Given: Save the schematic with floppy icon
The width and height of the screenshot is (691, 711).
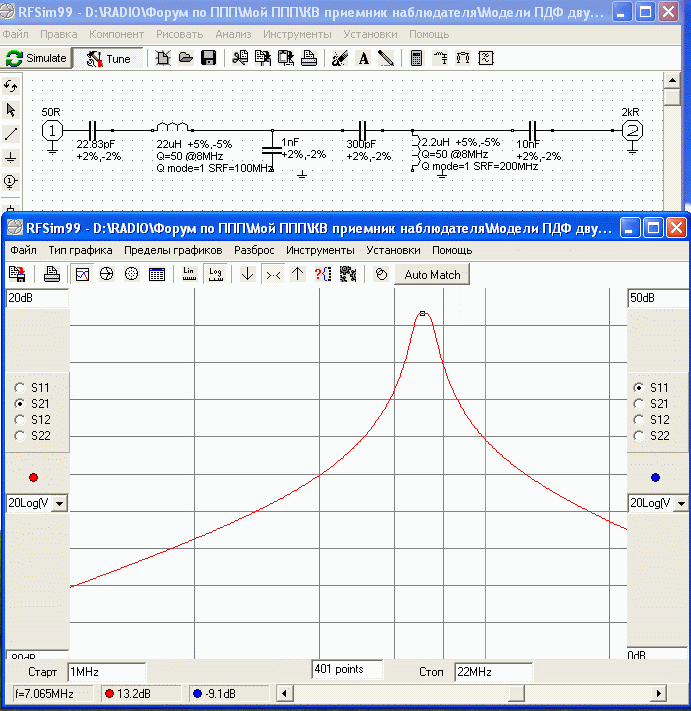Looking at the screenshot, I should [x=209, y=58].
